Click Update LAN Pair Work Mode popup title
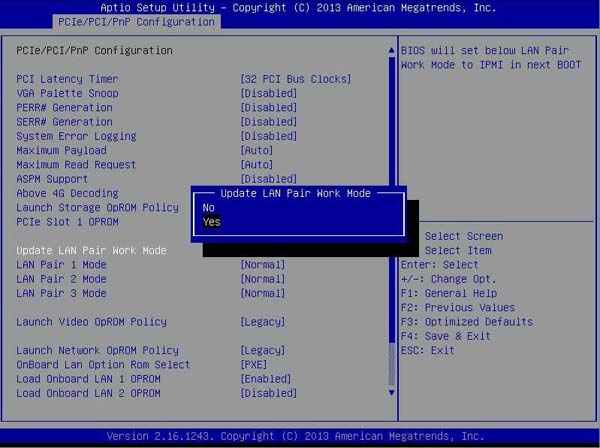The width and height of the screenshot is (600, 448). 295,193
